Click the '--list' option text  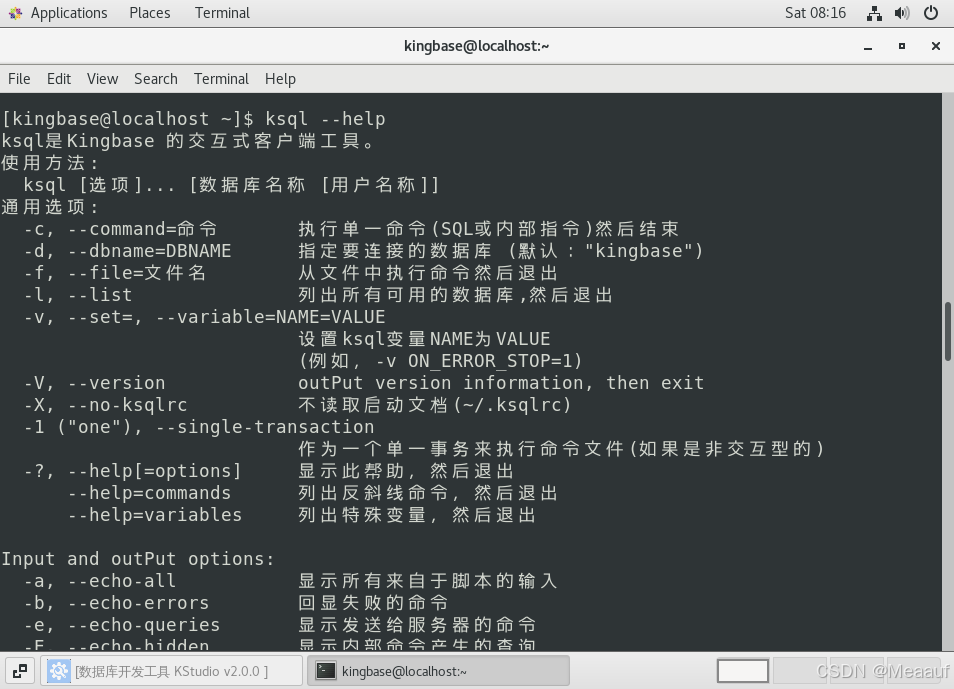click(x=100, y=295)
